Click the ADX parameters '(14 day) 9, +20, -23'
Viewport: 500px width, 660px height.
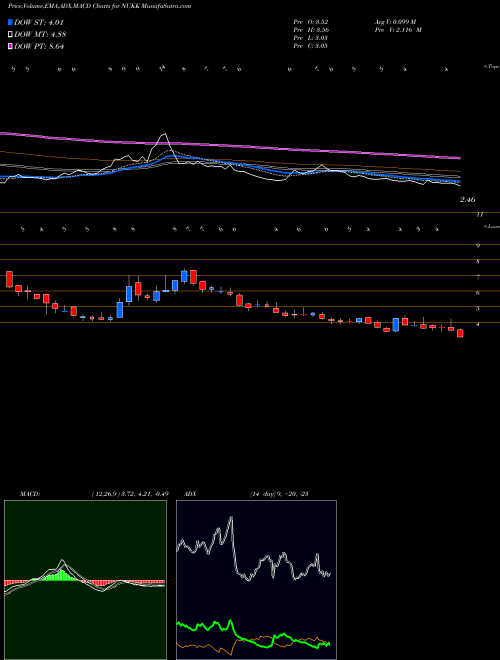pyautogui.click(x=279, y=494)
